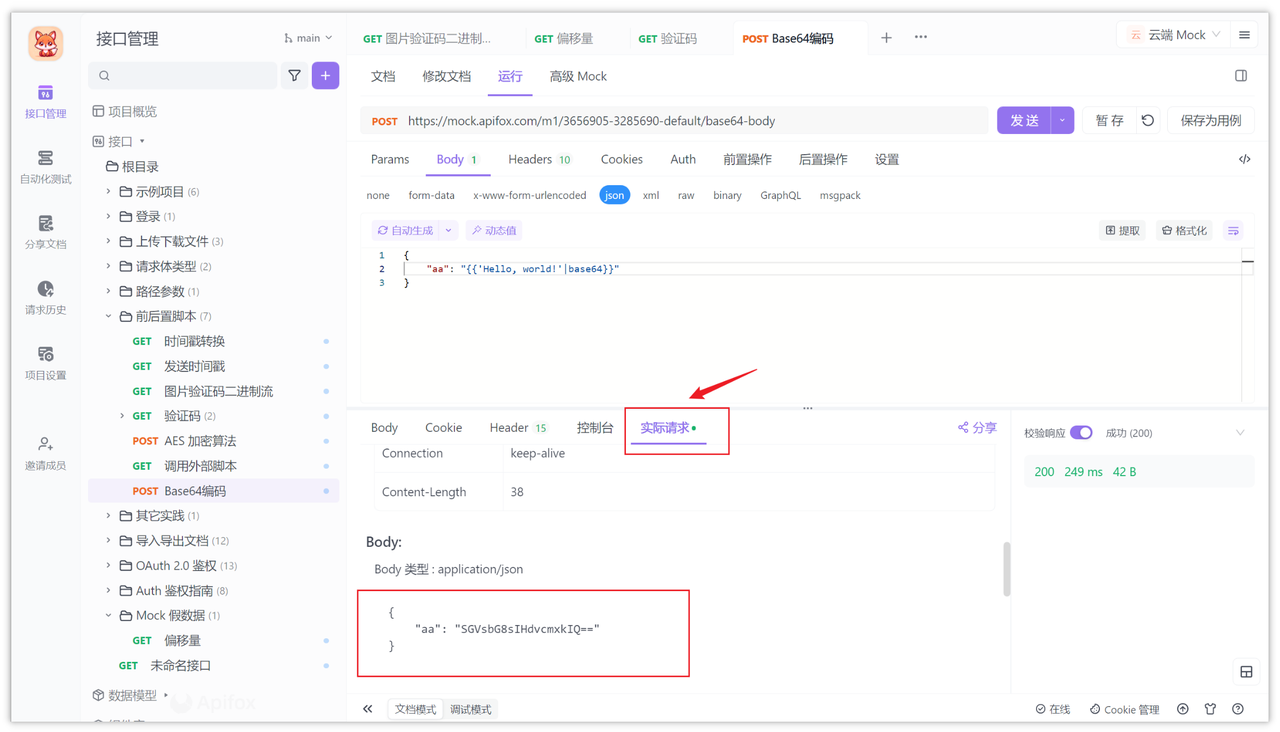Open the tab overflow ellipsis menu
Screen dimensions: 1280x732
coord(921,38)
